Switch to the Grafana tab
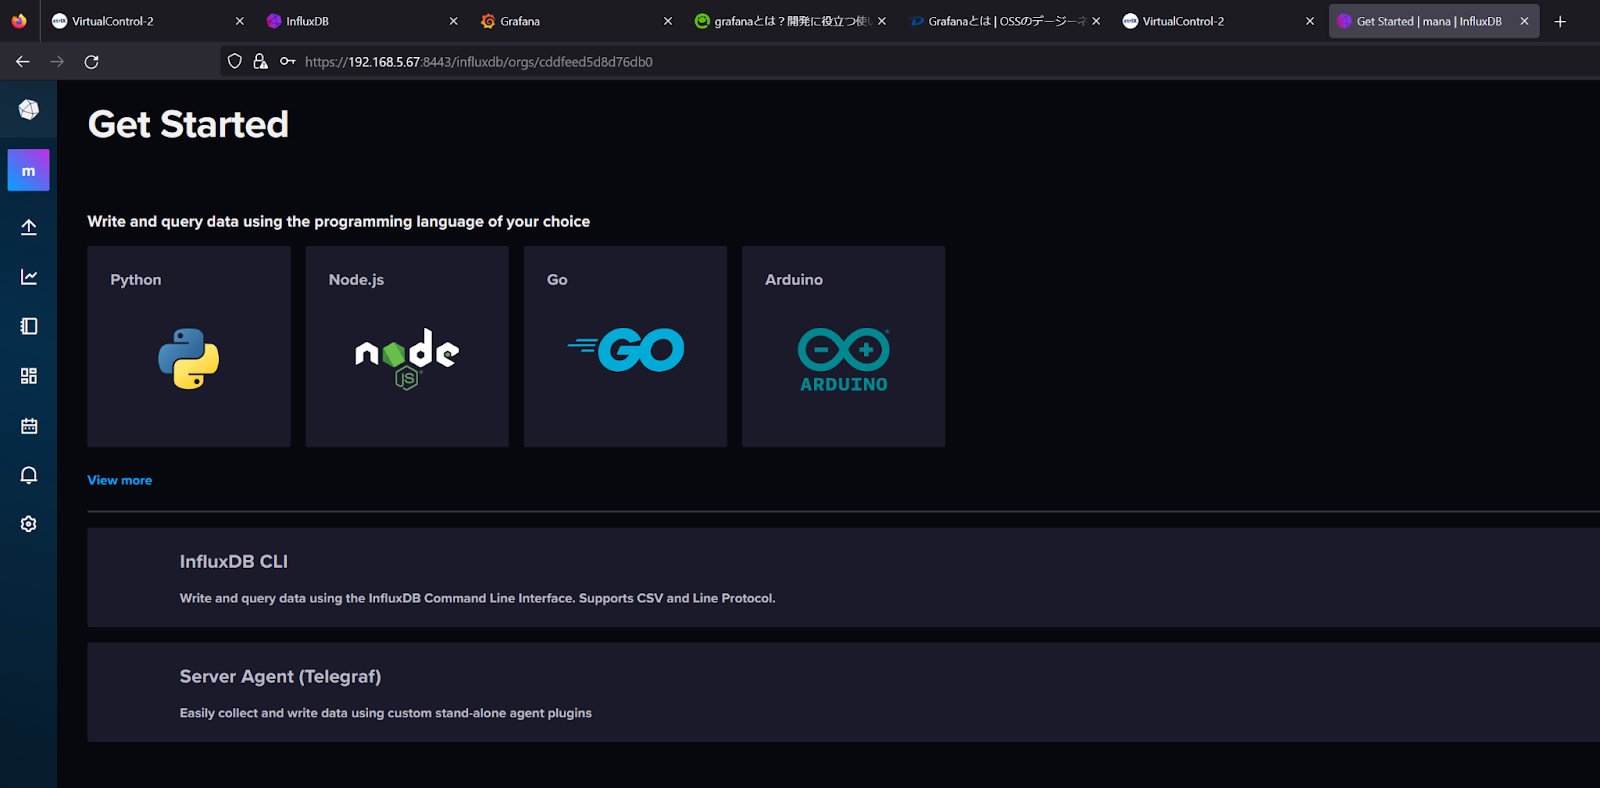The width and height of the screenshot is (1600, 788). 575,21
